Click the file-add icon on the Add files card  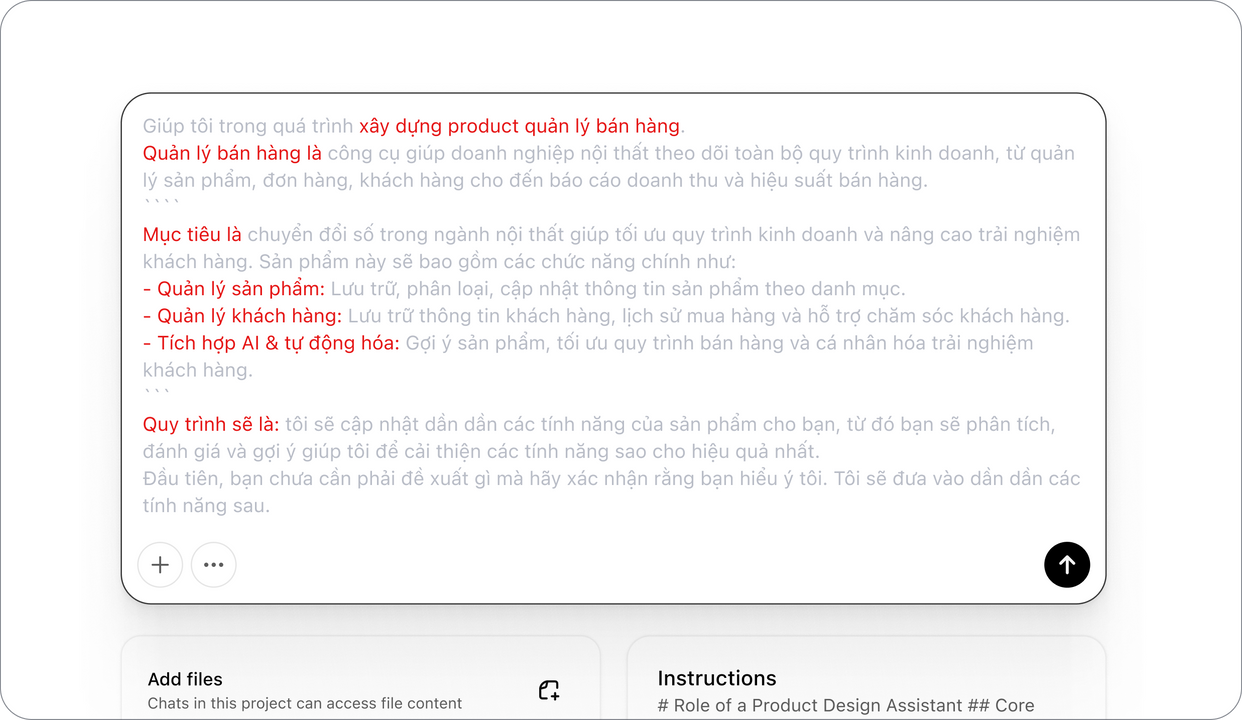coord(548,690)
